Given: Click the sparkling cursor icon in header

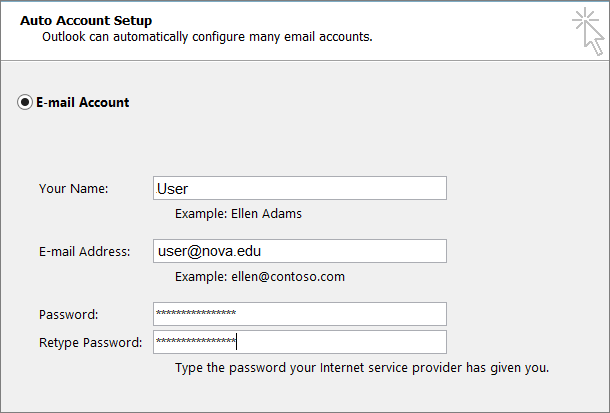Looking at the screenshot, I should coord(585,31).
